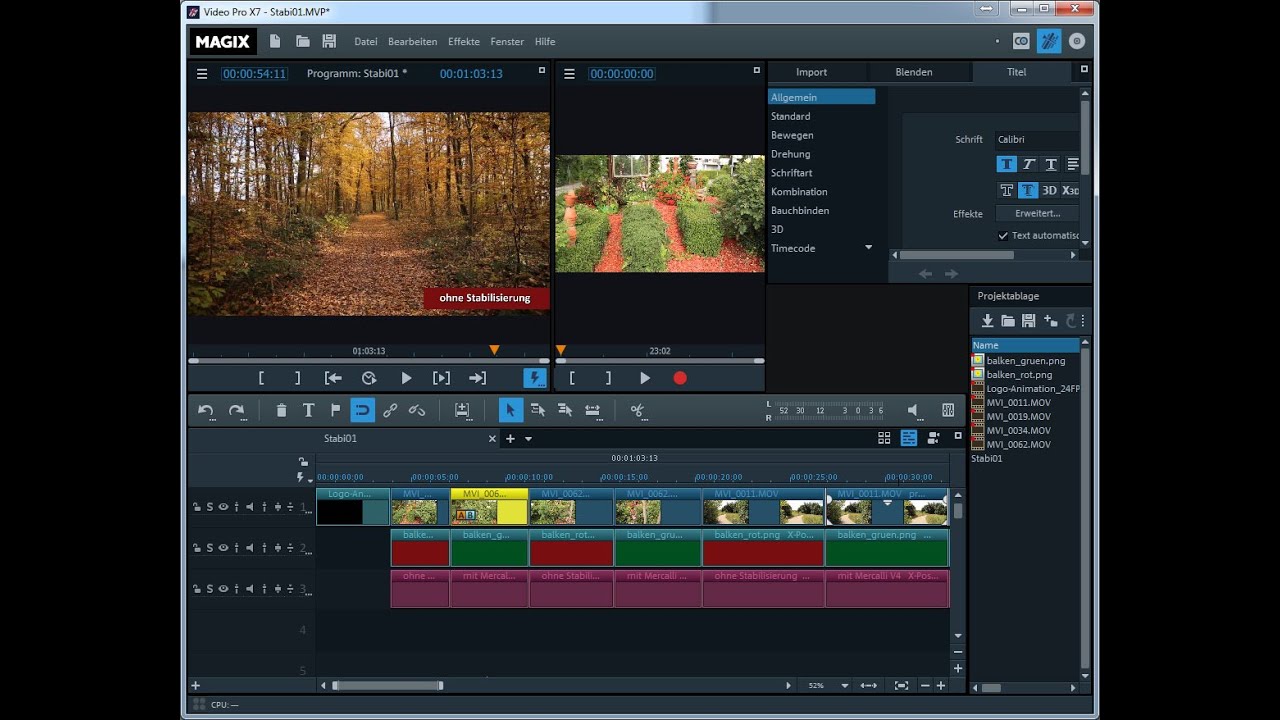Open the Effekte menu
Image resolution: width=1280 pixels, height=720 pixels.
coord(464,42)
